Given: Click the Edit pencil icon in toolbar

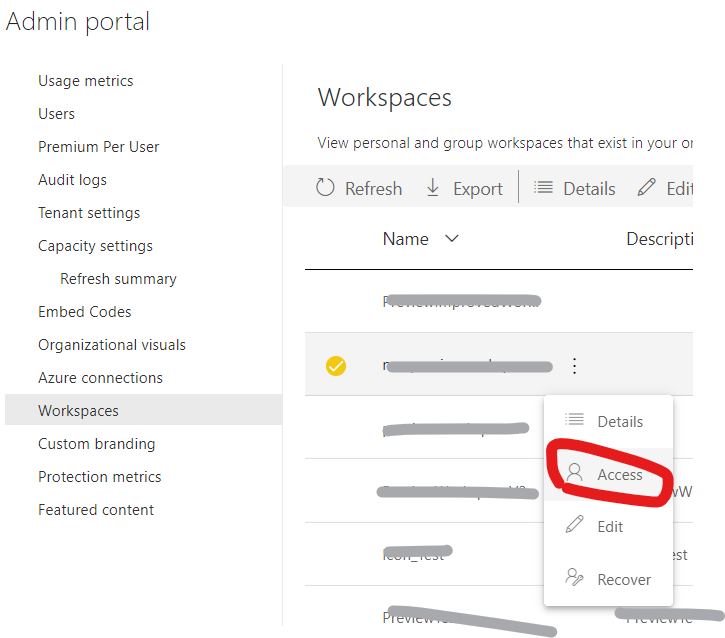Looking at the screenshot, I should click(x=646, y=187).
